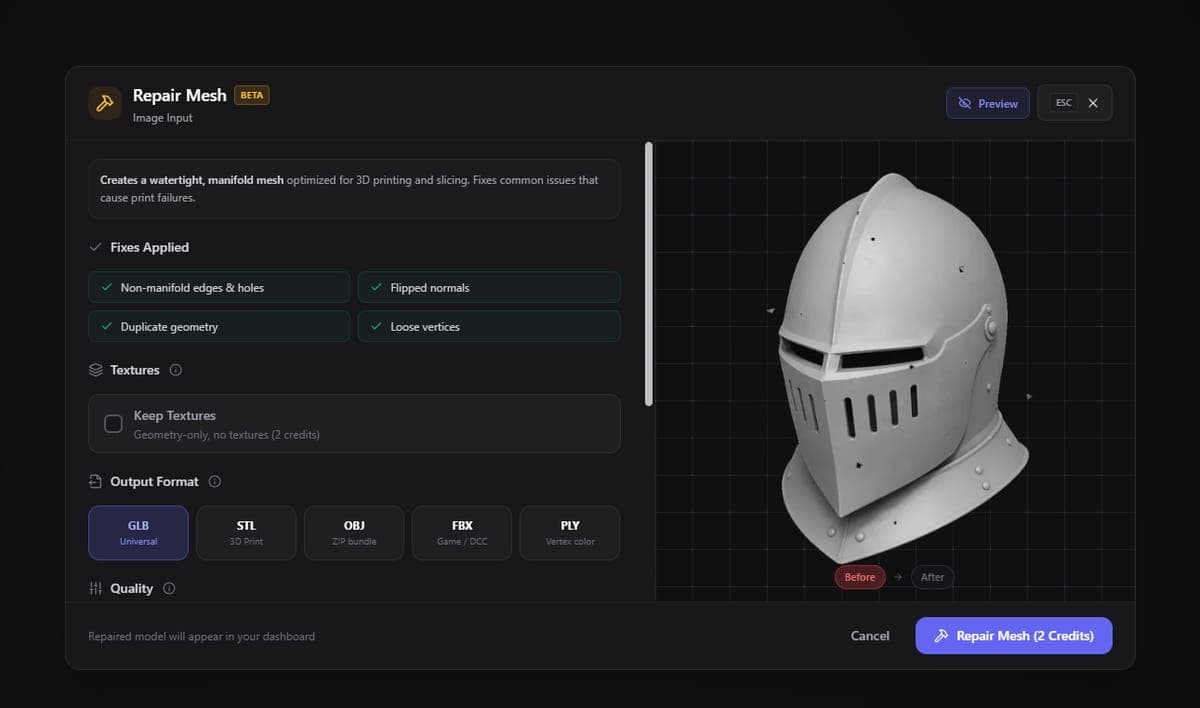Click the Loose vertices fix item
1200x708 pixels.
[489, 326]
